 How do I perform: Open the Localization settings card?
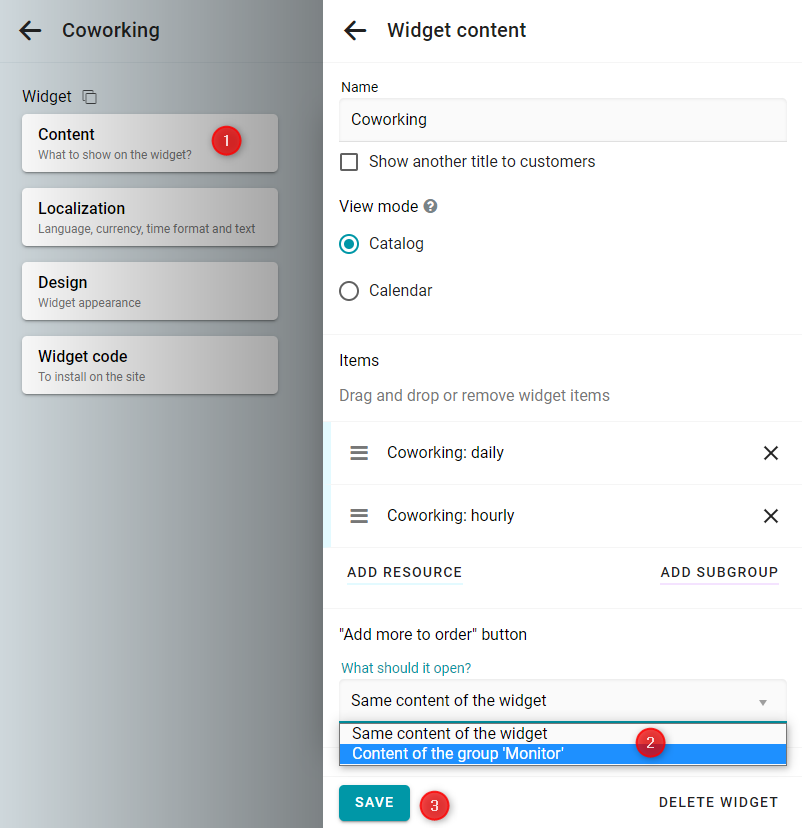coord(150,217)
